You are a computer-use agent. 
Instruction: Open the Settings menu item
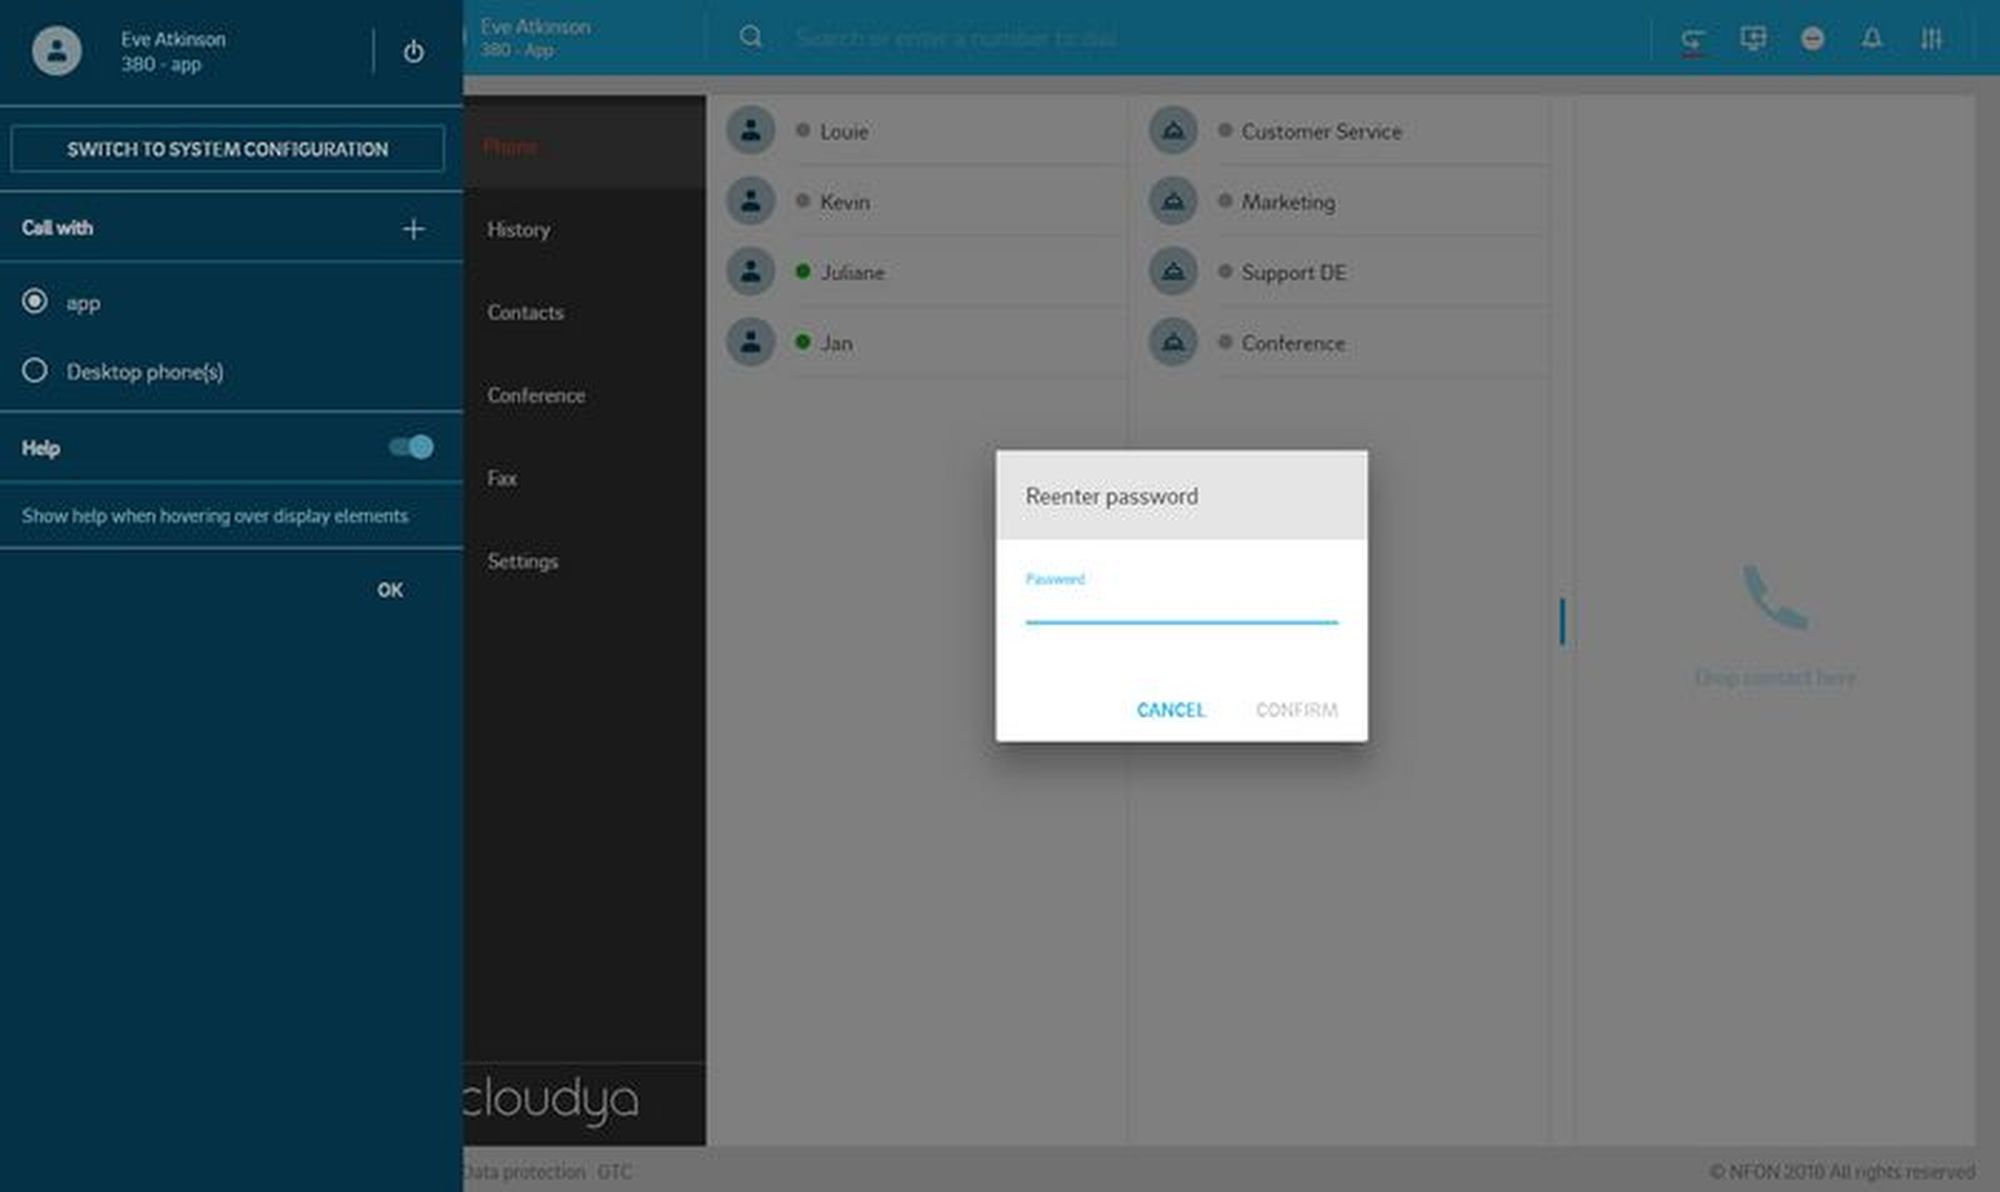[523, 562]
